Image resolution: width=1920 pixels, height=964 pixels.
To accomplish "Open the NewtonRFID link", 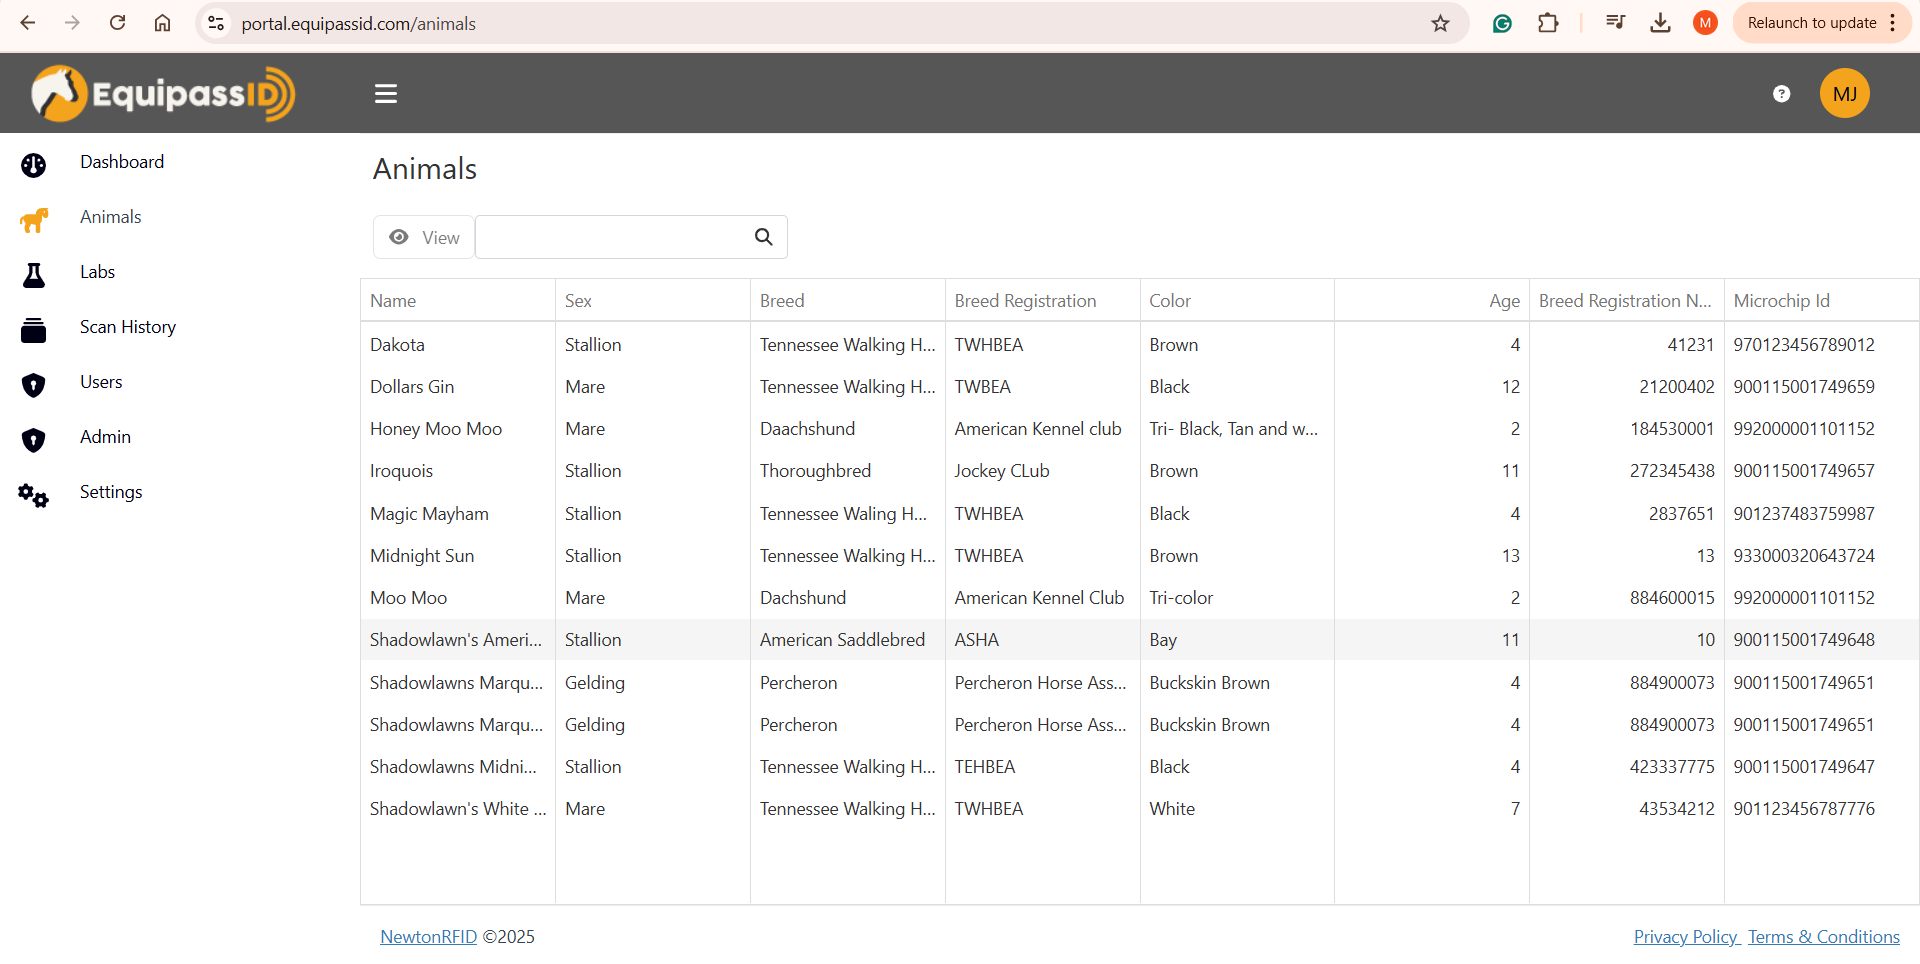I will point(428,937).
